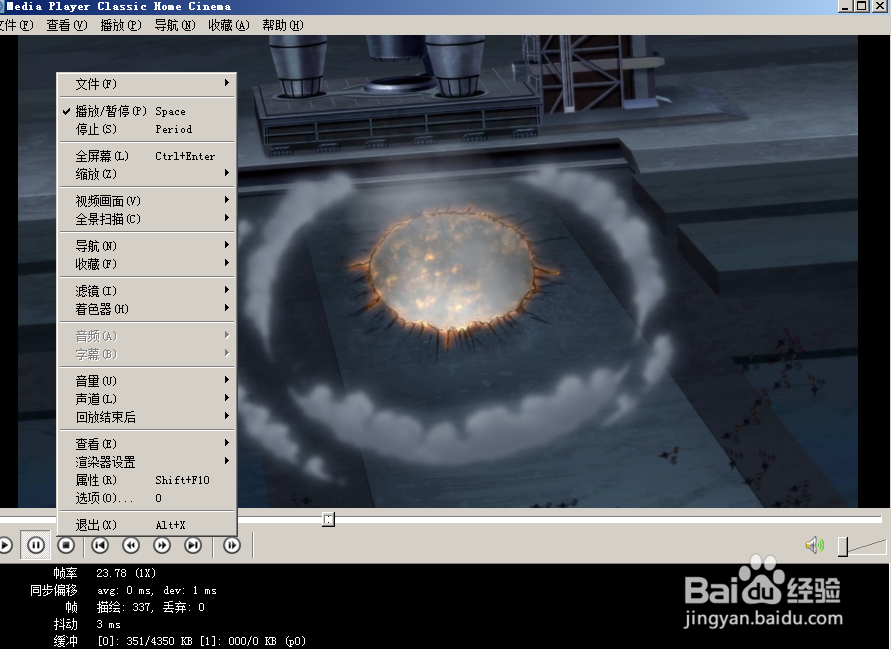Image resolution: width=891 pixels, height=649 pixels.
Task: Click the volume slider handle
Action: tap(843, 547)
